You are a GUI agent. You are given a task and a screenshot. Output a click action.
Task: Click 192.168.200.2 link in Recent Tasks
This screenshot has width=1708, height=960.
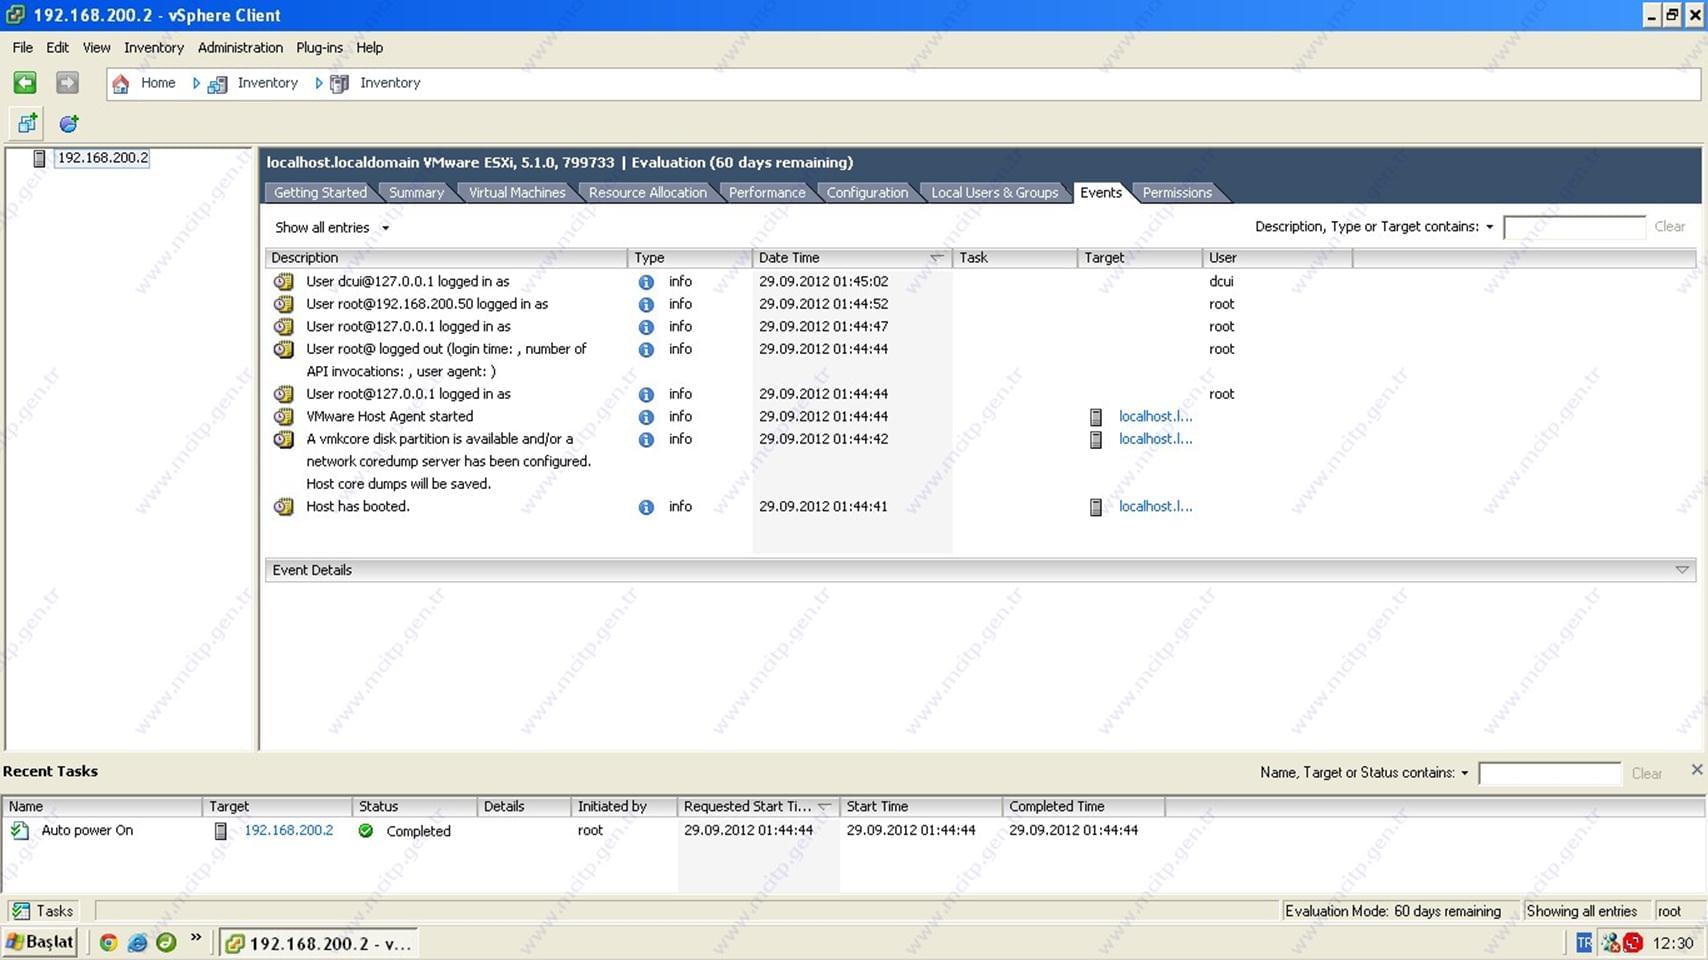tap(289, 831)
